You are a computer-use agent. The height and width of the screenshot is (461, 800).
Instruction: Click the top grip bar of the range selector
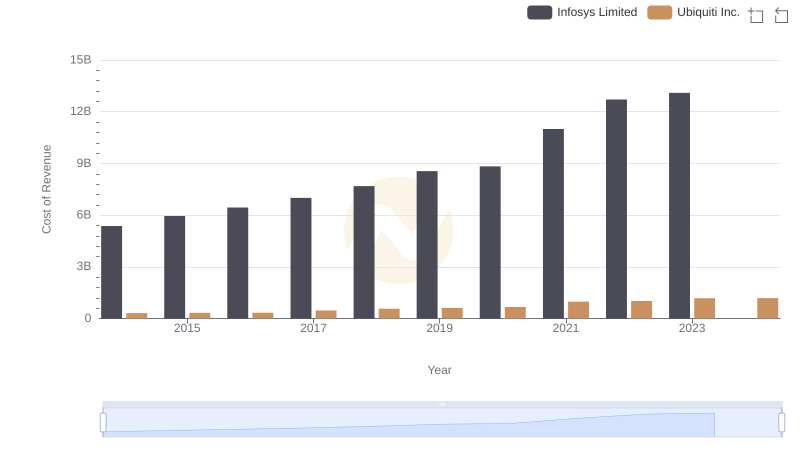(442, 404)
